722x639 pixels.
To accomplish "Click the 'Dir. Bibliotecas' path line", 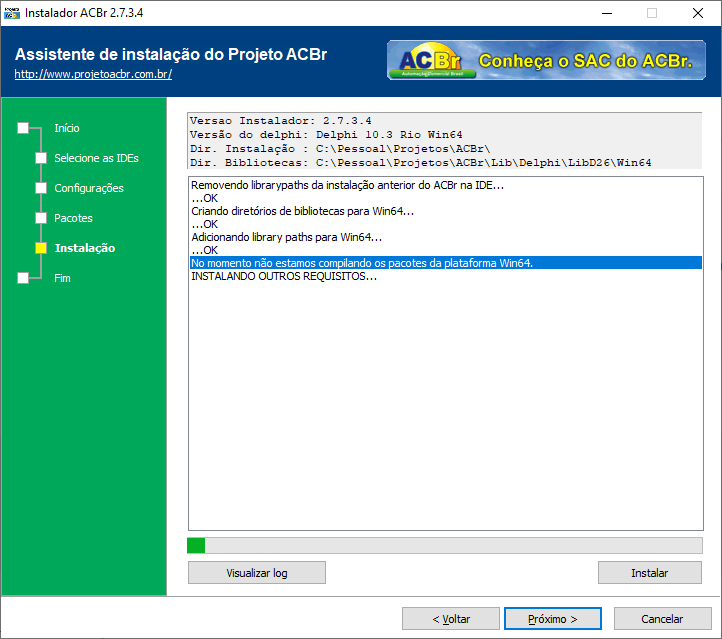I will pyautogui.click(x=420, y=163).
